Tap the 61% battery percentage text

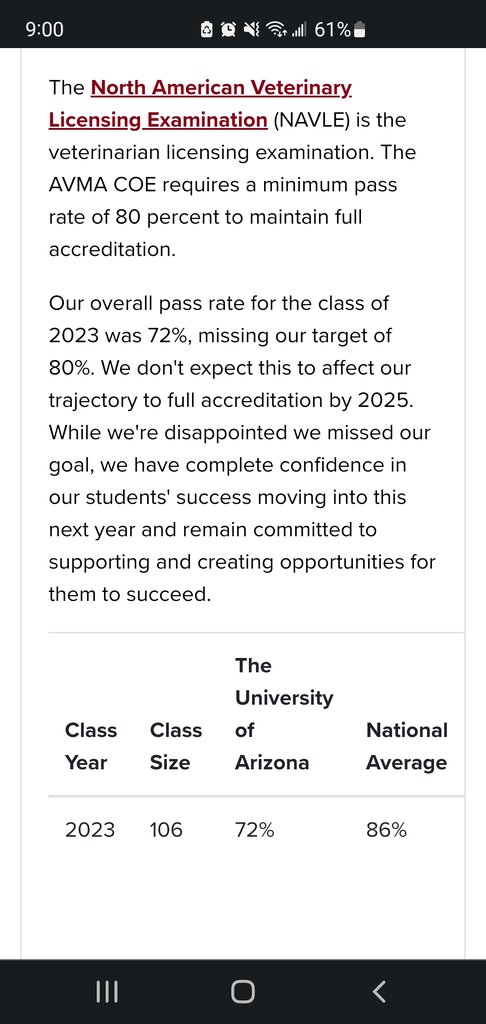pyautogui.click(x=332, y=30)
